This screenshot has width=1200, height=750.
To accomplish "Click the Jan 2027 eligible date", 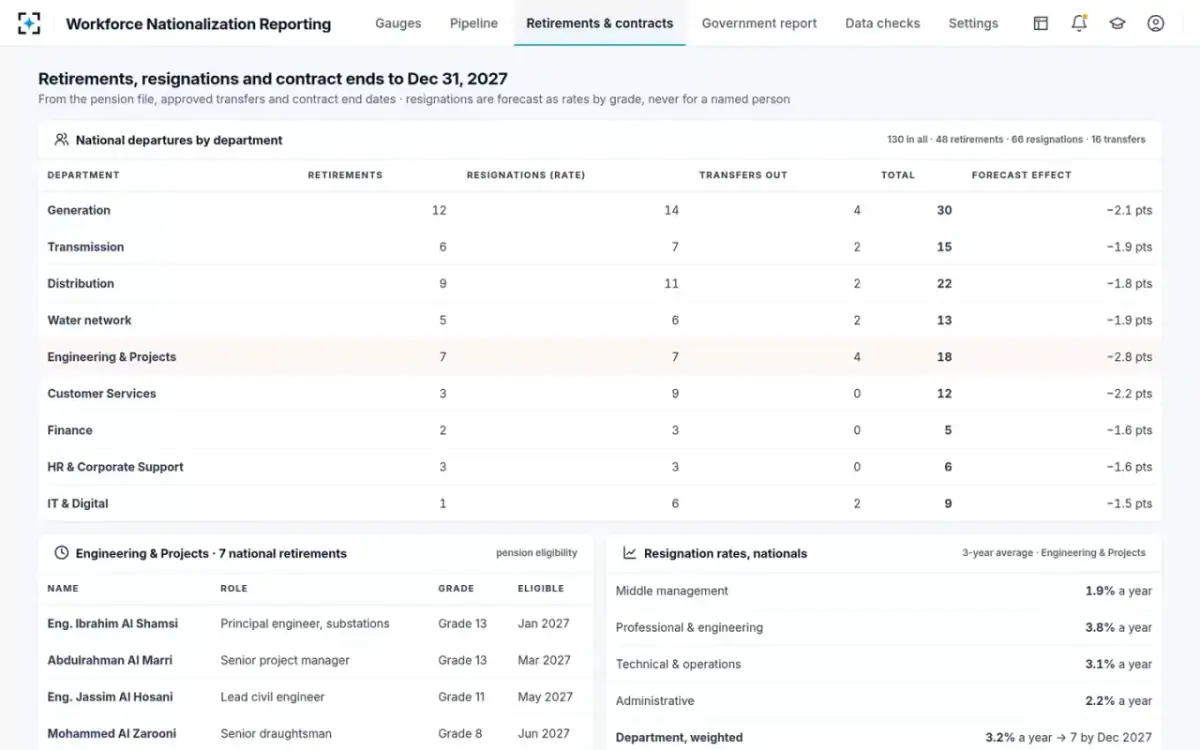I will point(544,623).
